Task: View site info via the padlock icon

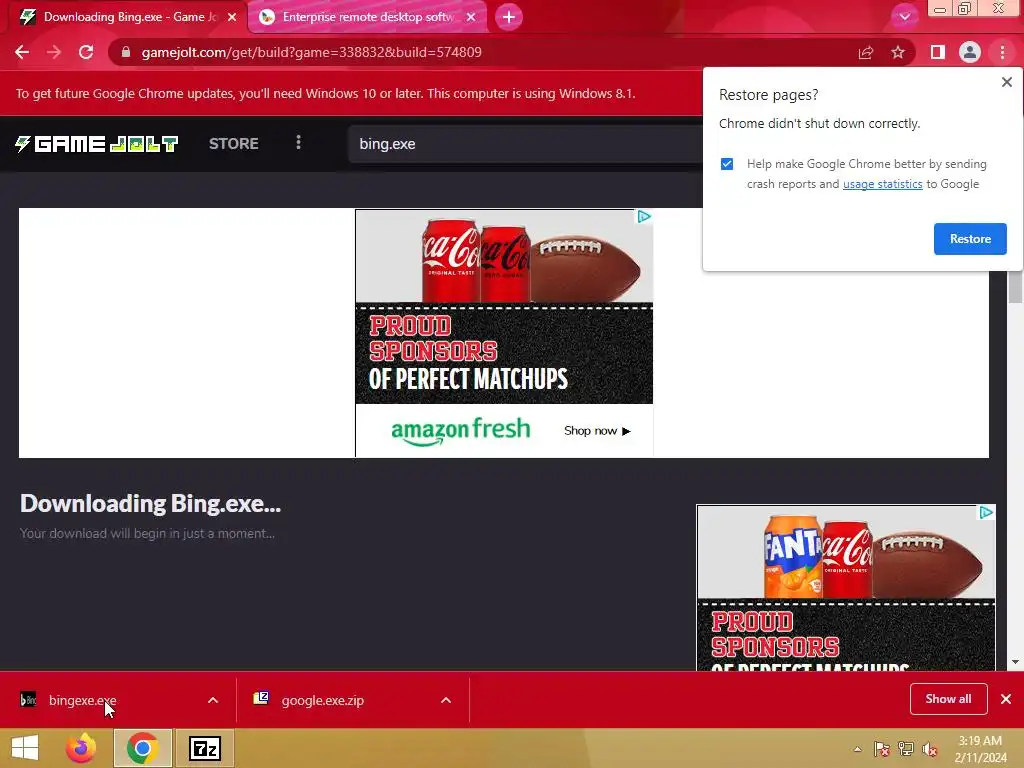Action: pyautogui.click(x=126, y=52)
